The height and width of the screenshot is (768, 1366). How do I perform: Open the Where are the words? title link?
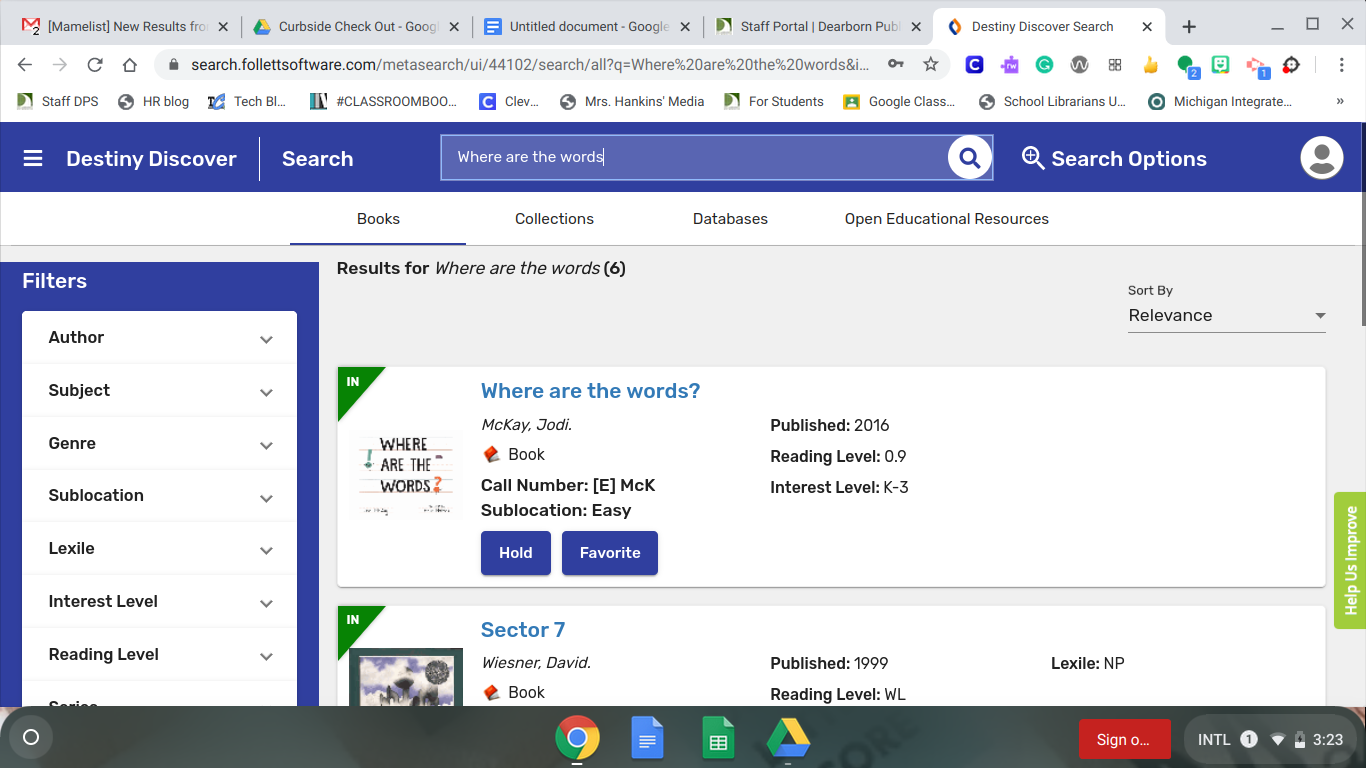(x=591, y=391)
